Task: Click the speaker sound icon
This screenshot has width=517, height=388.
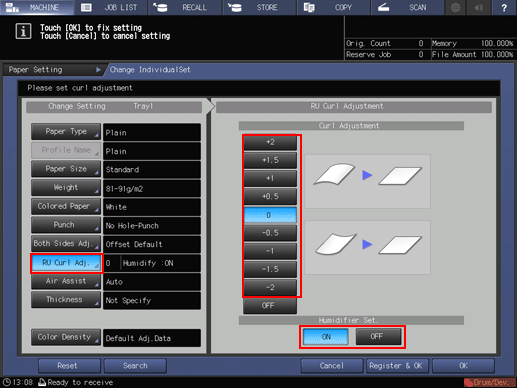Action: 479,7
